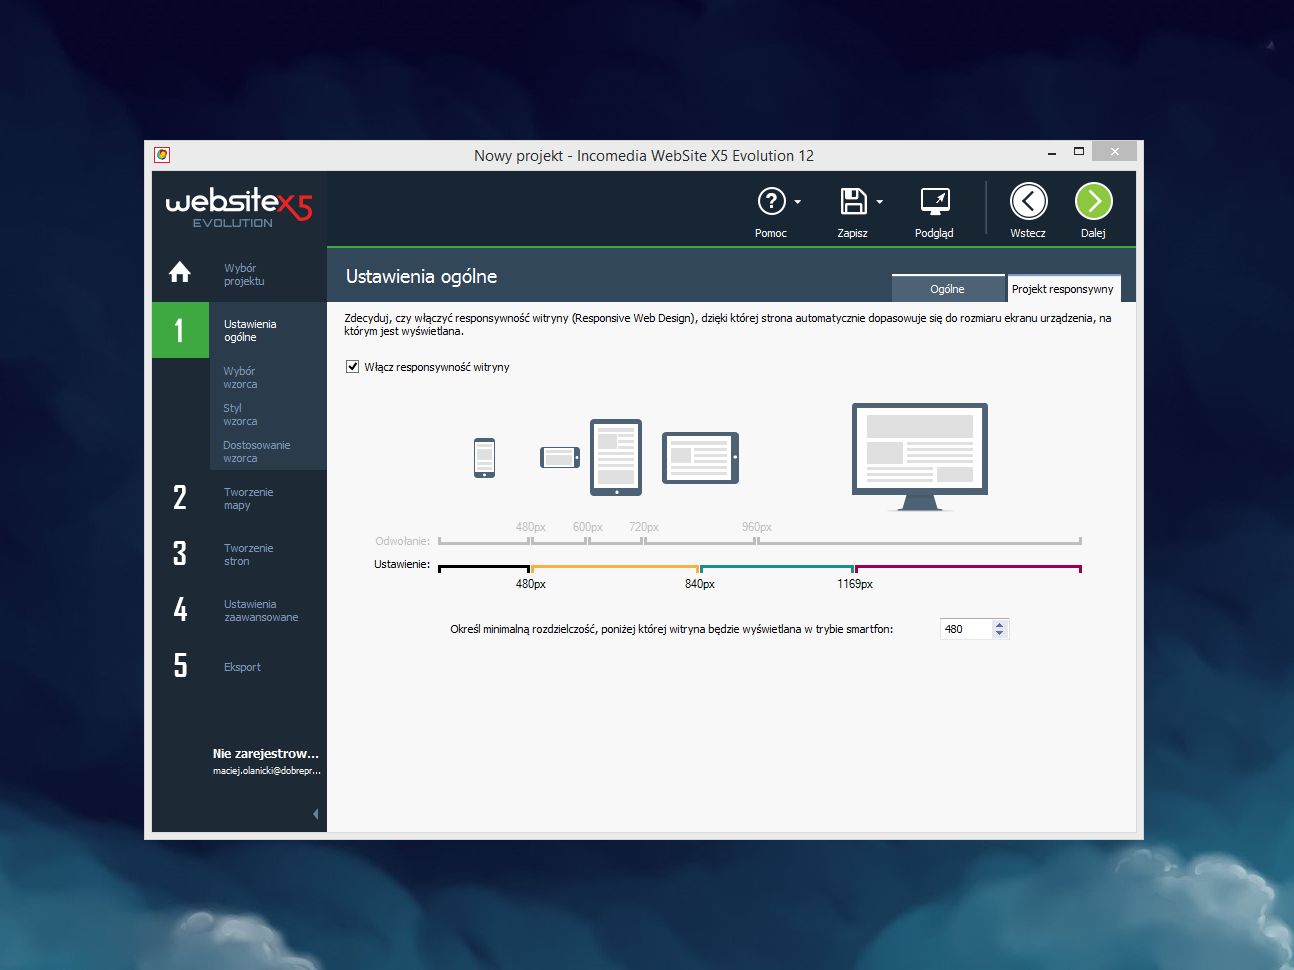Switch to the Projekt responsywny tab
The image size is (1294, 970).
point(1062,289)
